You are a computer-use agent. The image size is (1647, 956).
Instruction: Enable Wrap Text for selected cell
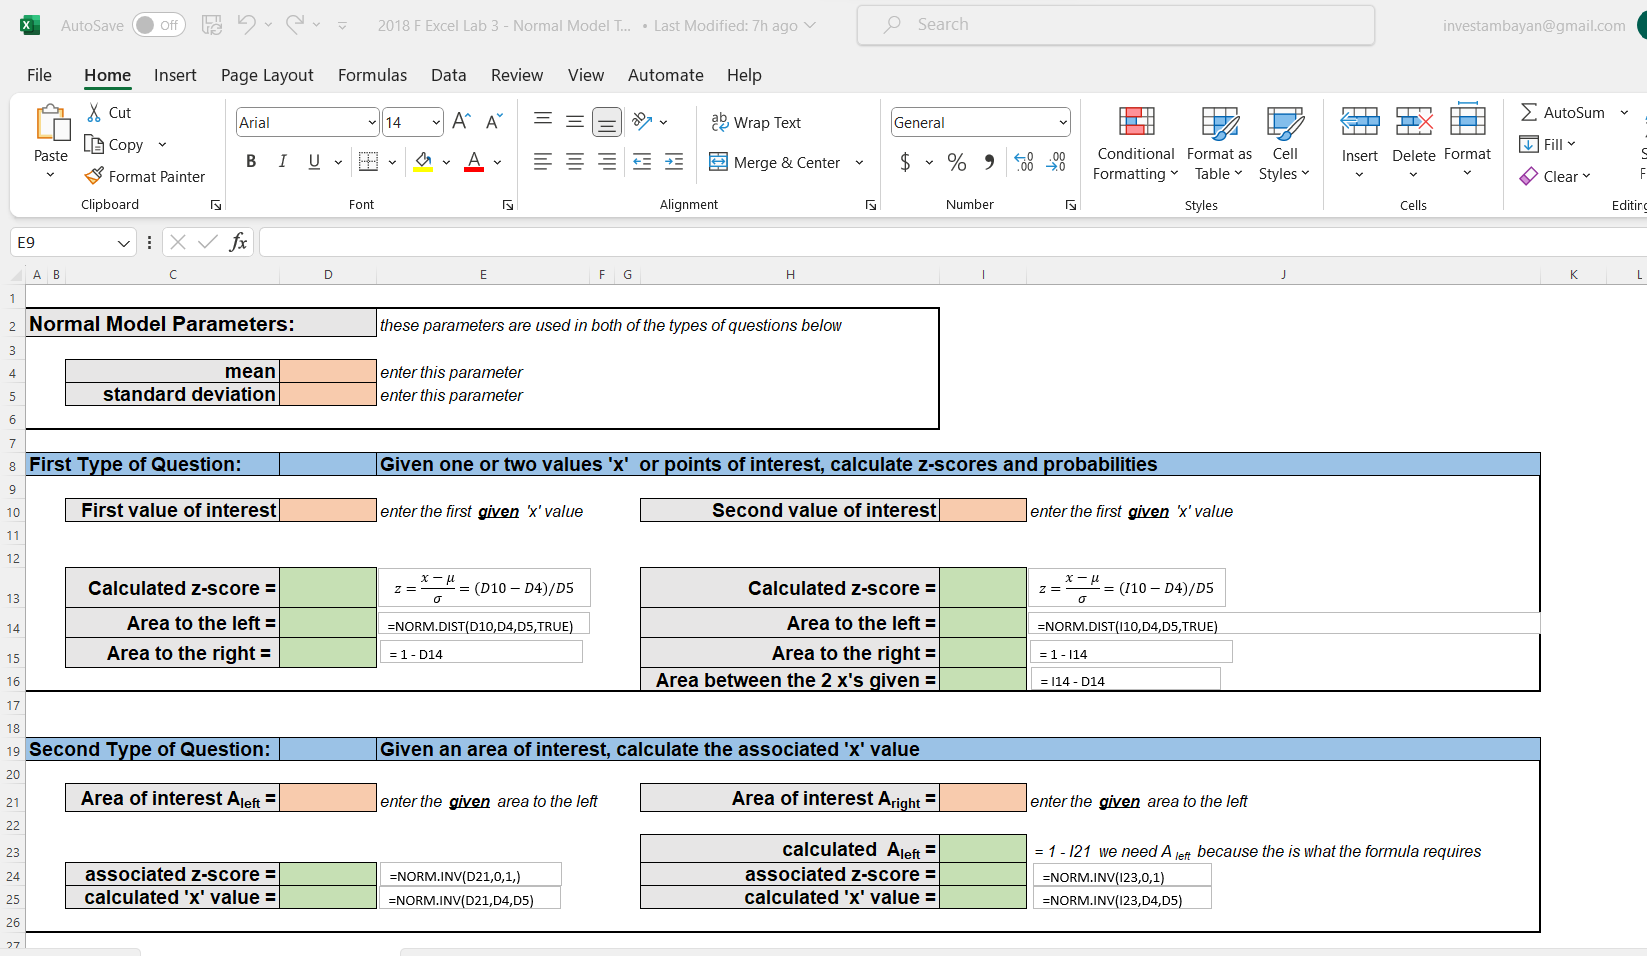pyautogui.click(x=756, y=121)
